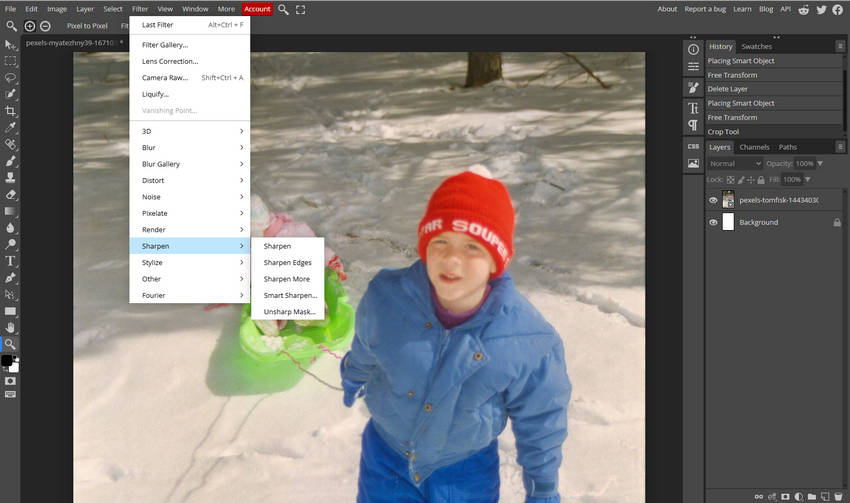Open the Normal blend mode dropdown

735,163
